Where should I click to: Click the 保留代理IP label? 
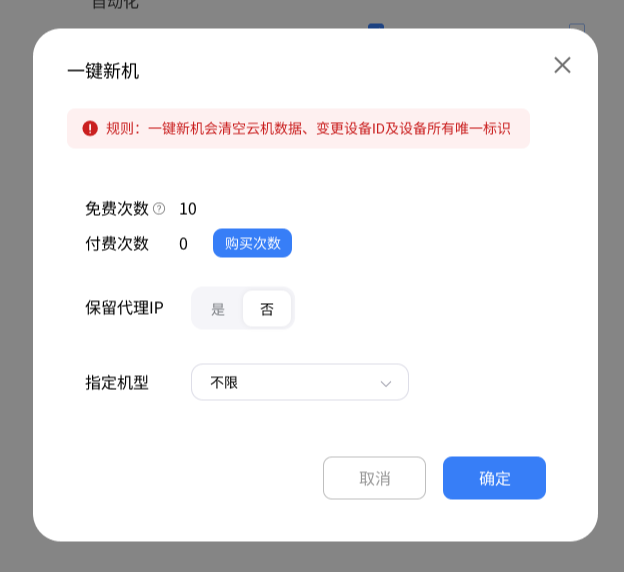[x=124, y=308]
